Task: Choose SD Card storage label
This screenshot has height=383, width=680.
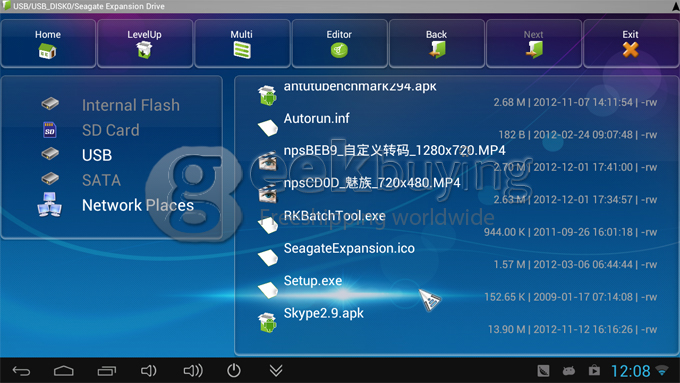Action: point(111,130)
